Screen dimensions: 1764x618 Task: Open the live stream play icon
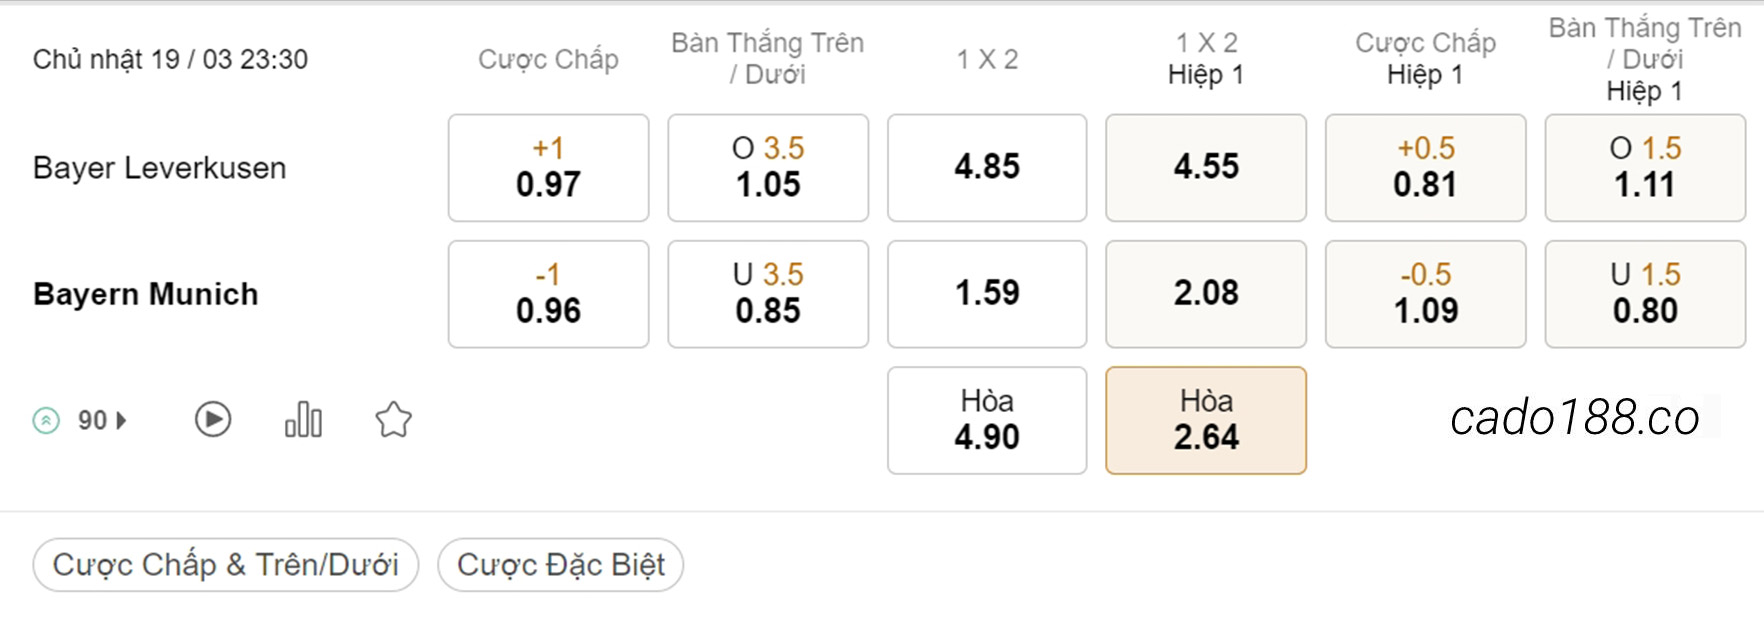click(213, 419)
